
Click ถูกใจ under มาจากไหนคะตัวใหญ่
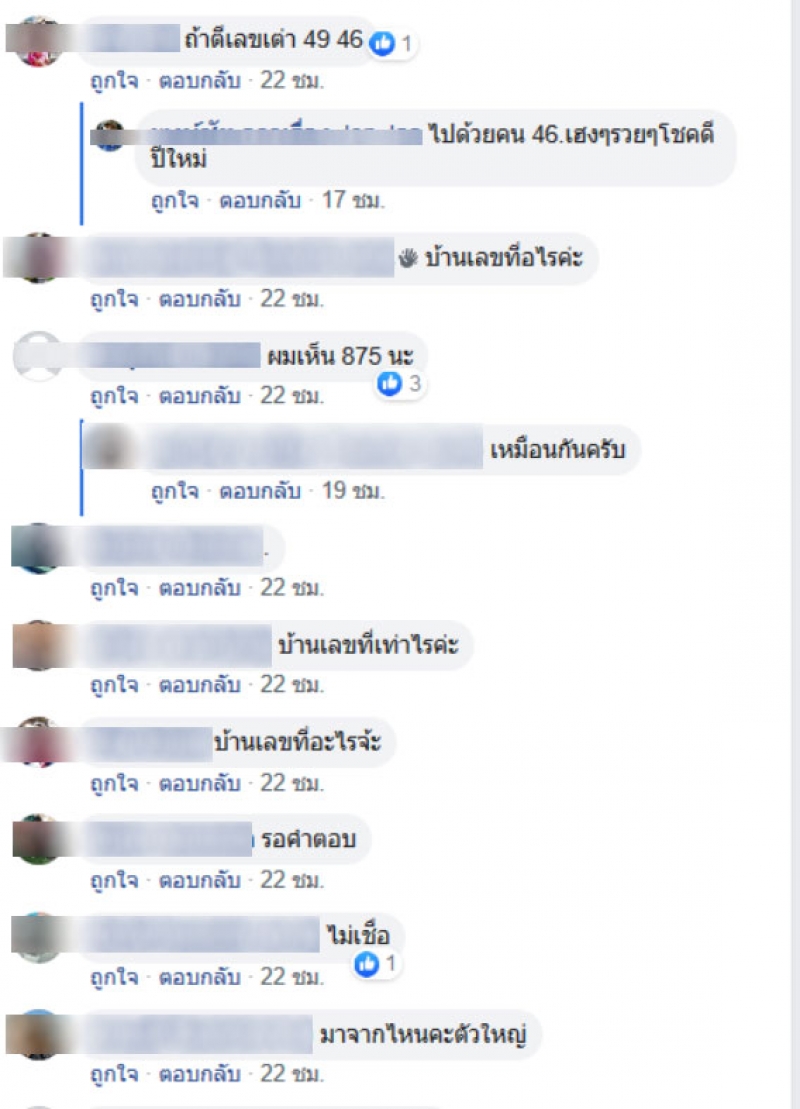pyautogui.click(x=115, y=1074)
